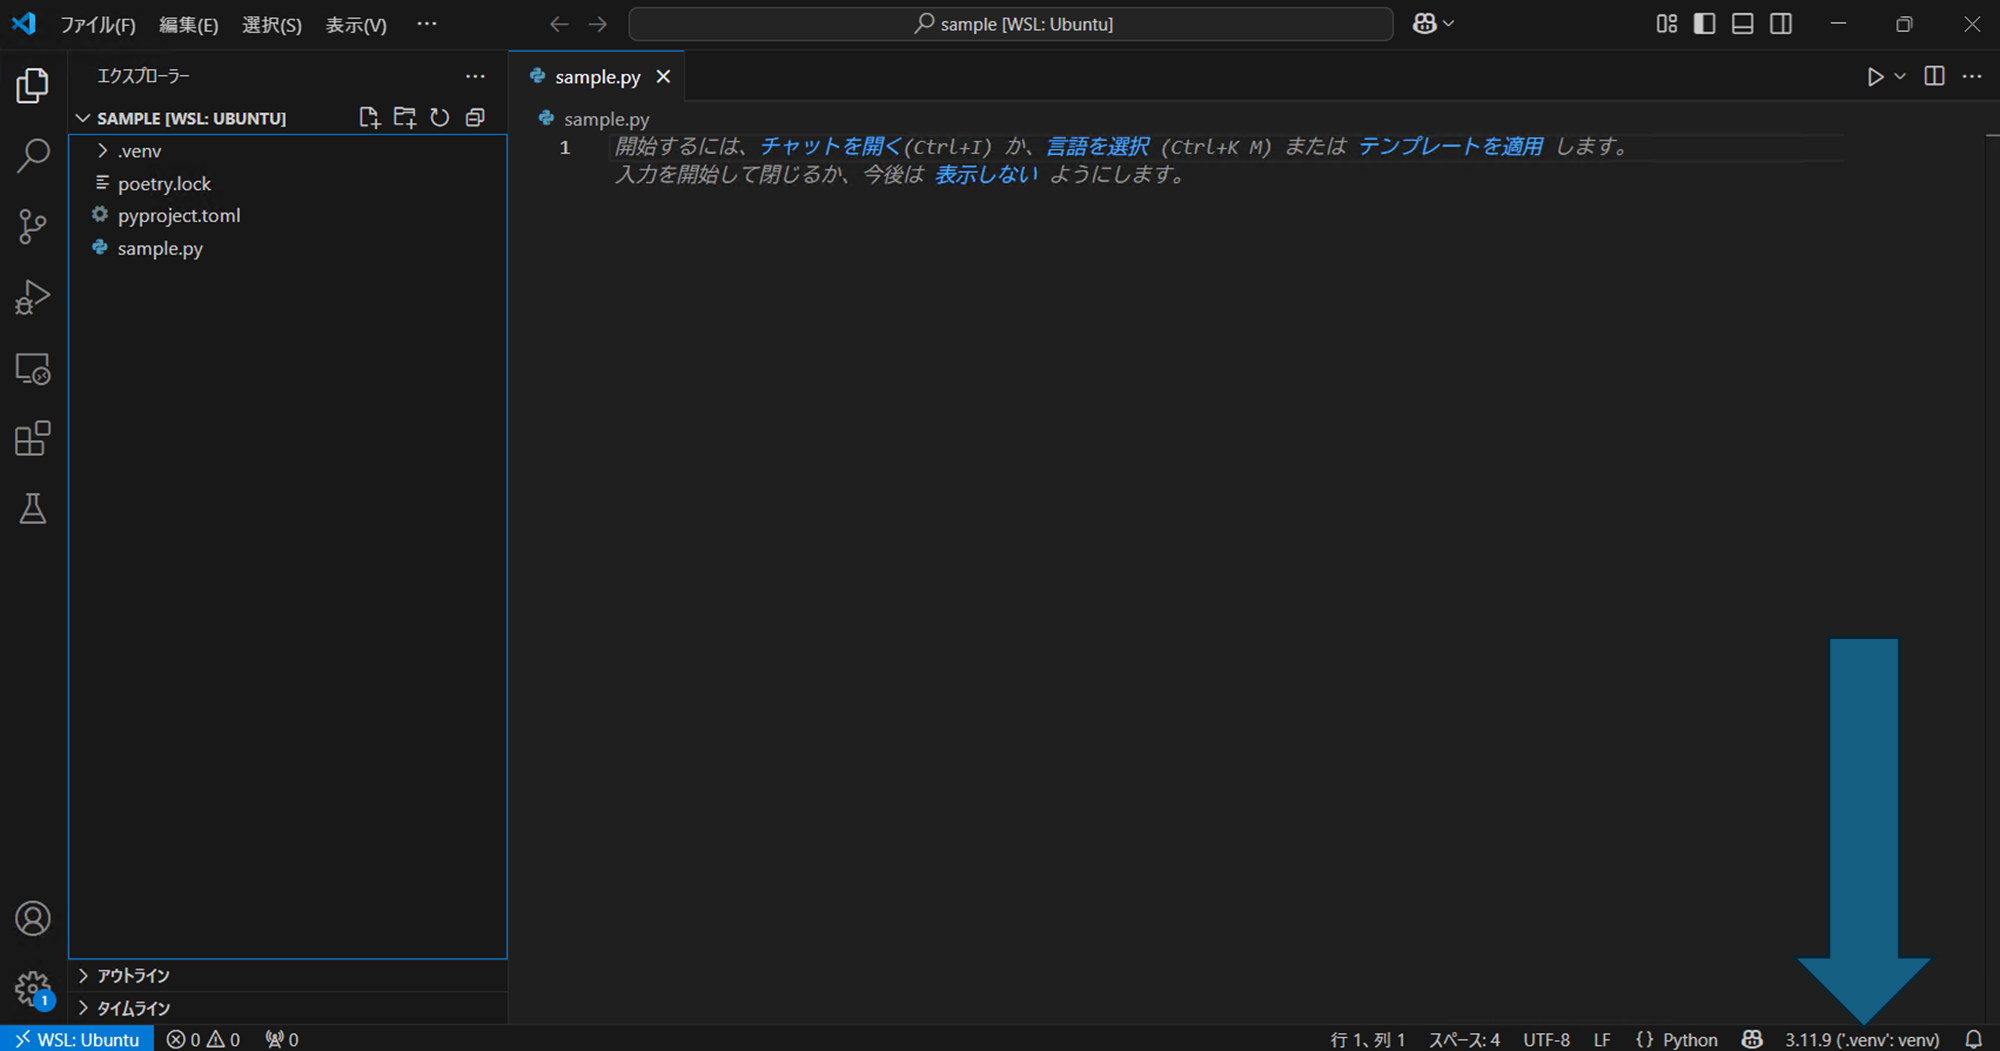Select the 3.11.9 ('.venv': venv) interpreter
The width and height of the screenshot is (2000, 1051).
coord(1862,1040)
